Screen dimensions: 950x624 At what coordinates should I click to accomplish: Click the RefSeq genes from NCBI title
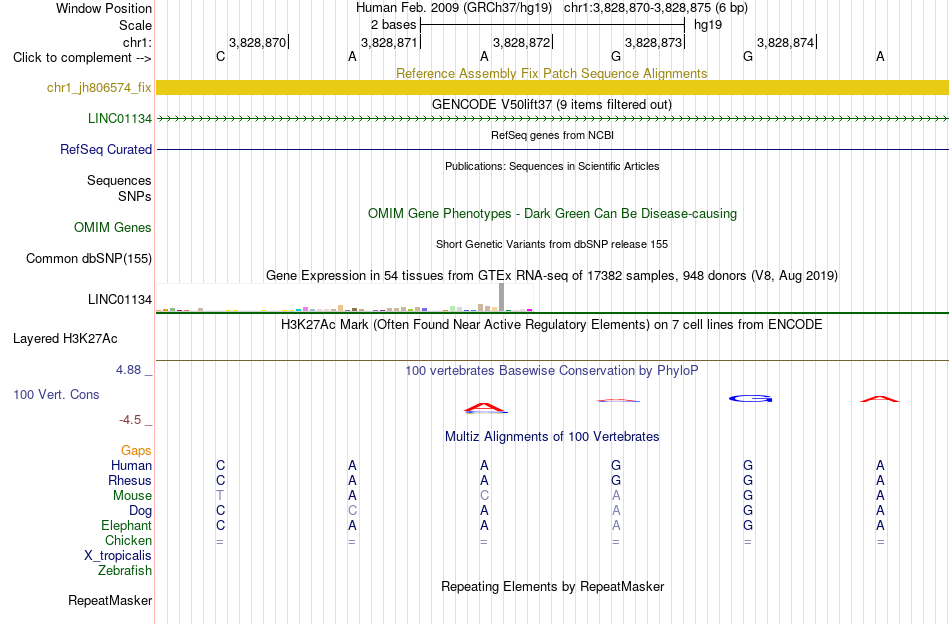point(552,135)
